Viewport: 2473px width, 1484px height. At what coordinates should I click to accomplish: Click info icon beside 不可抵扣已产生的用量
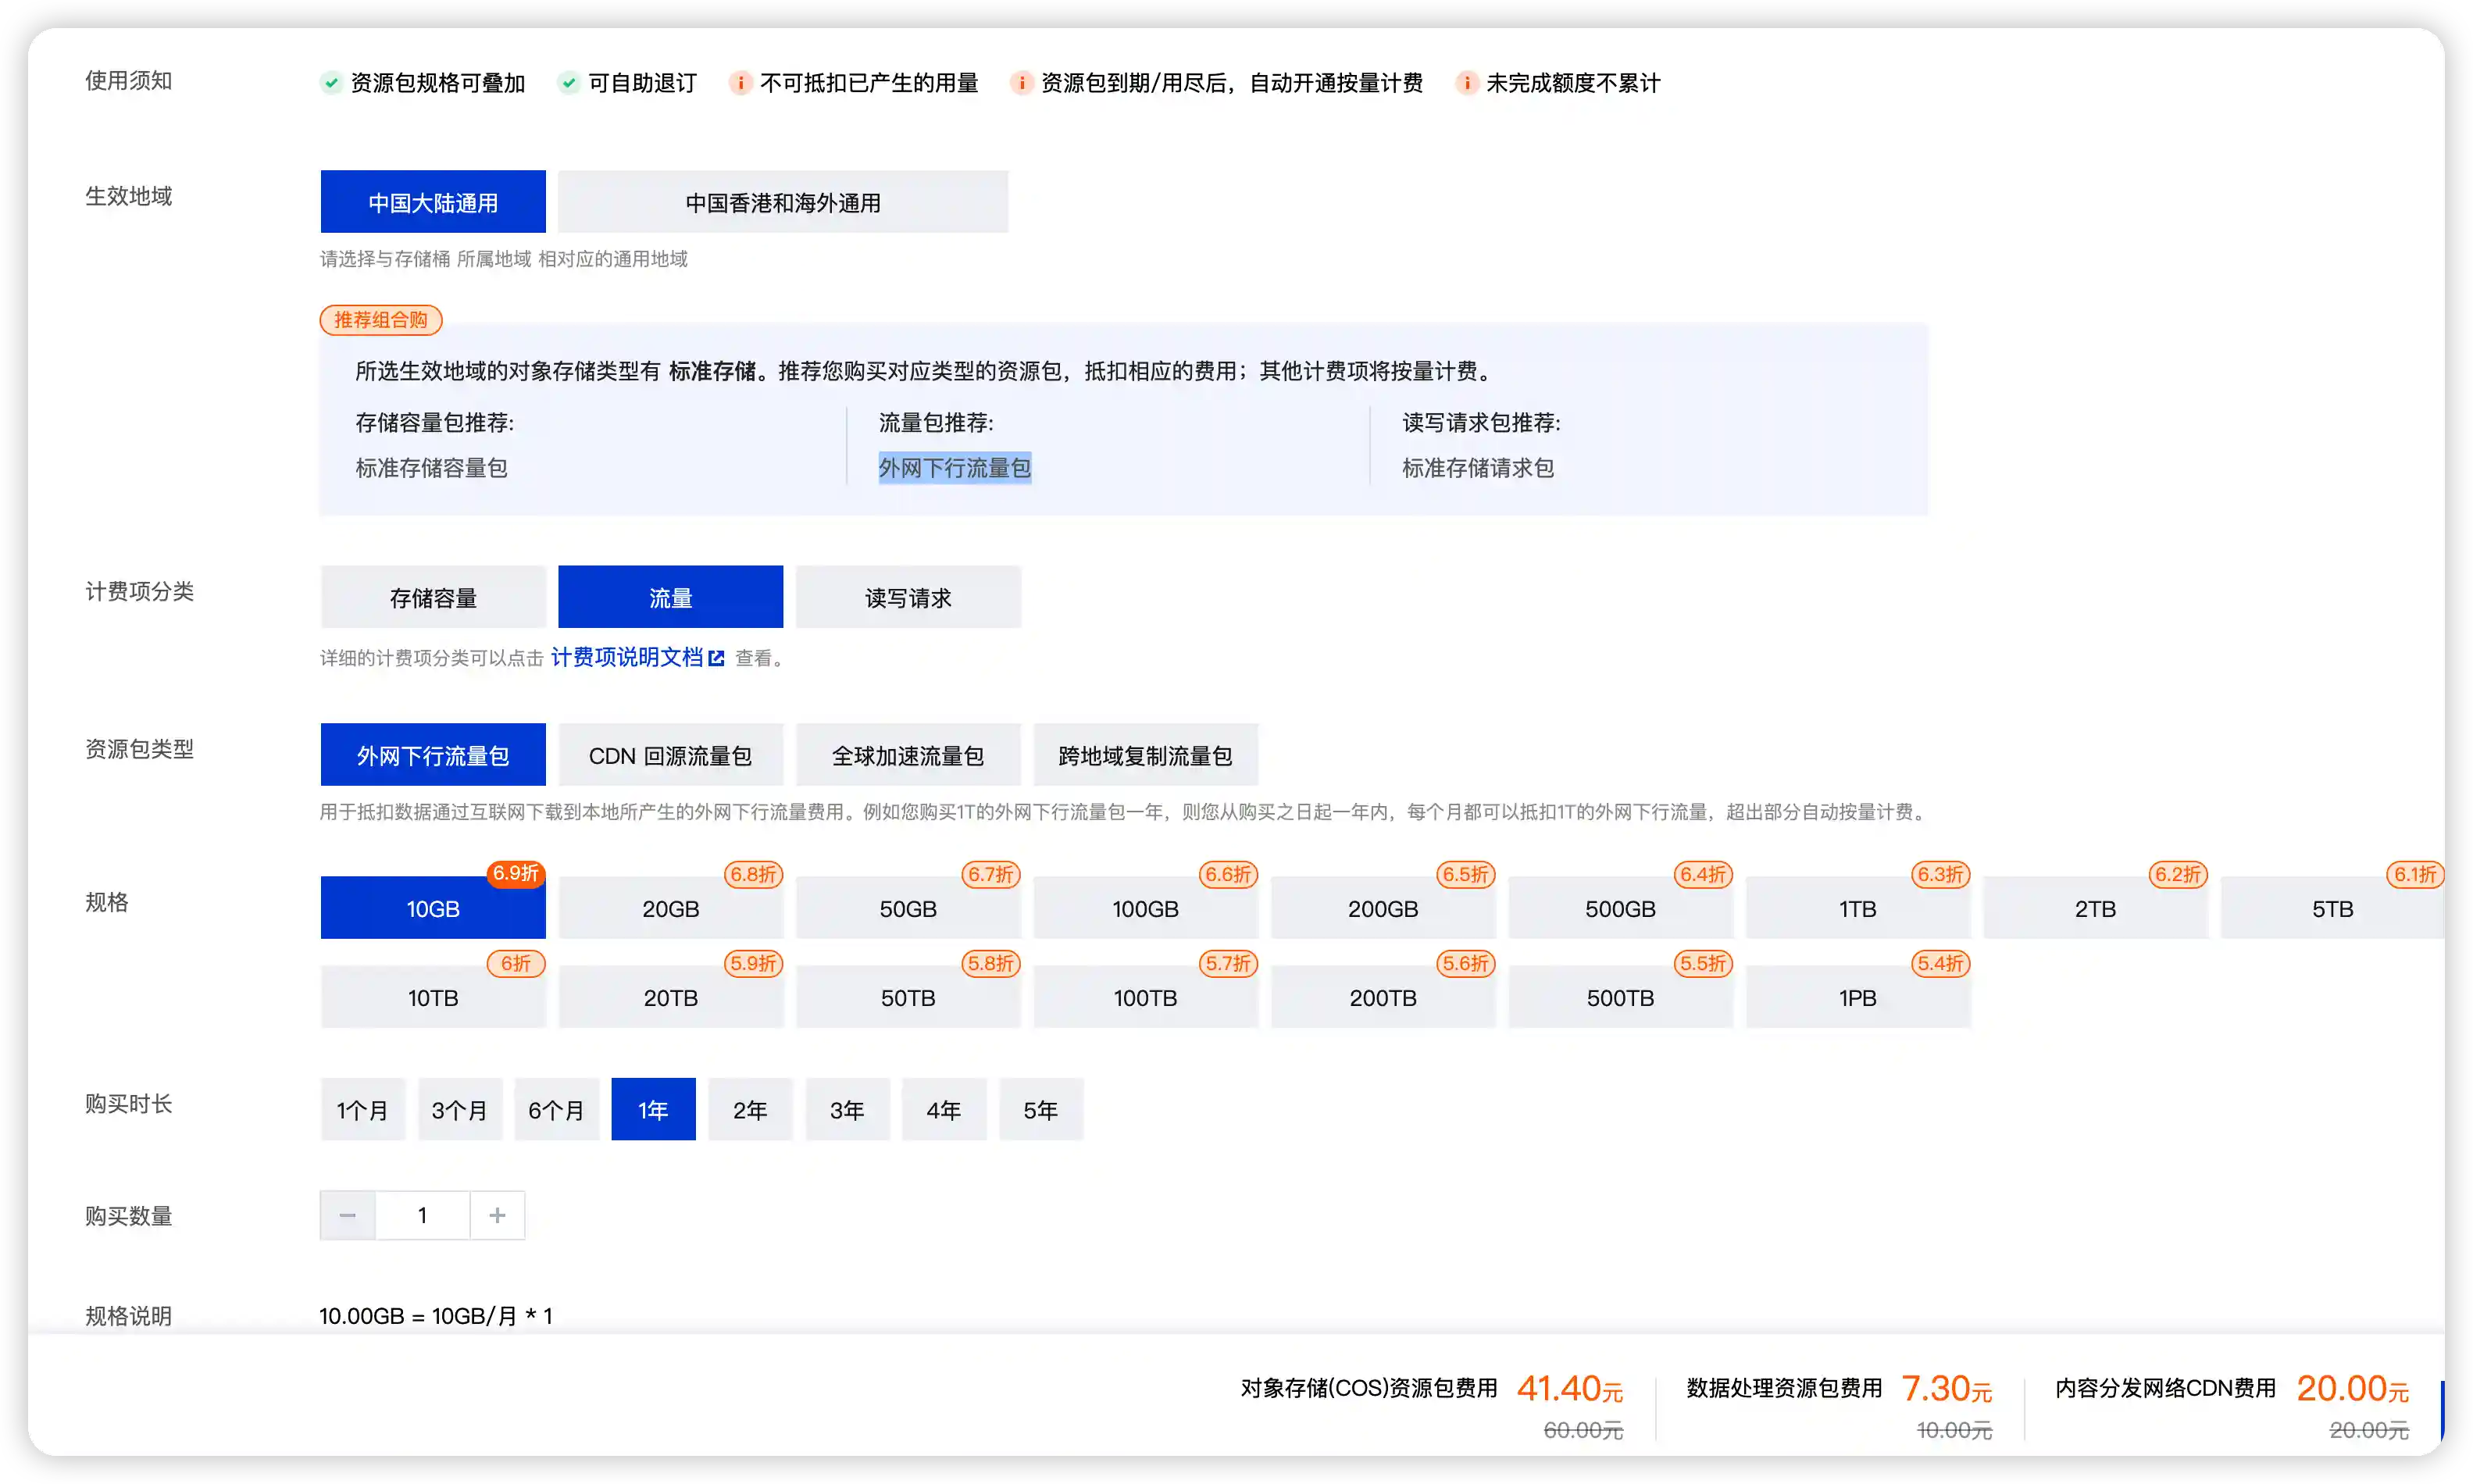click(x=740, y=83)
